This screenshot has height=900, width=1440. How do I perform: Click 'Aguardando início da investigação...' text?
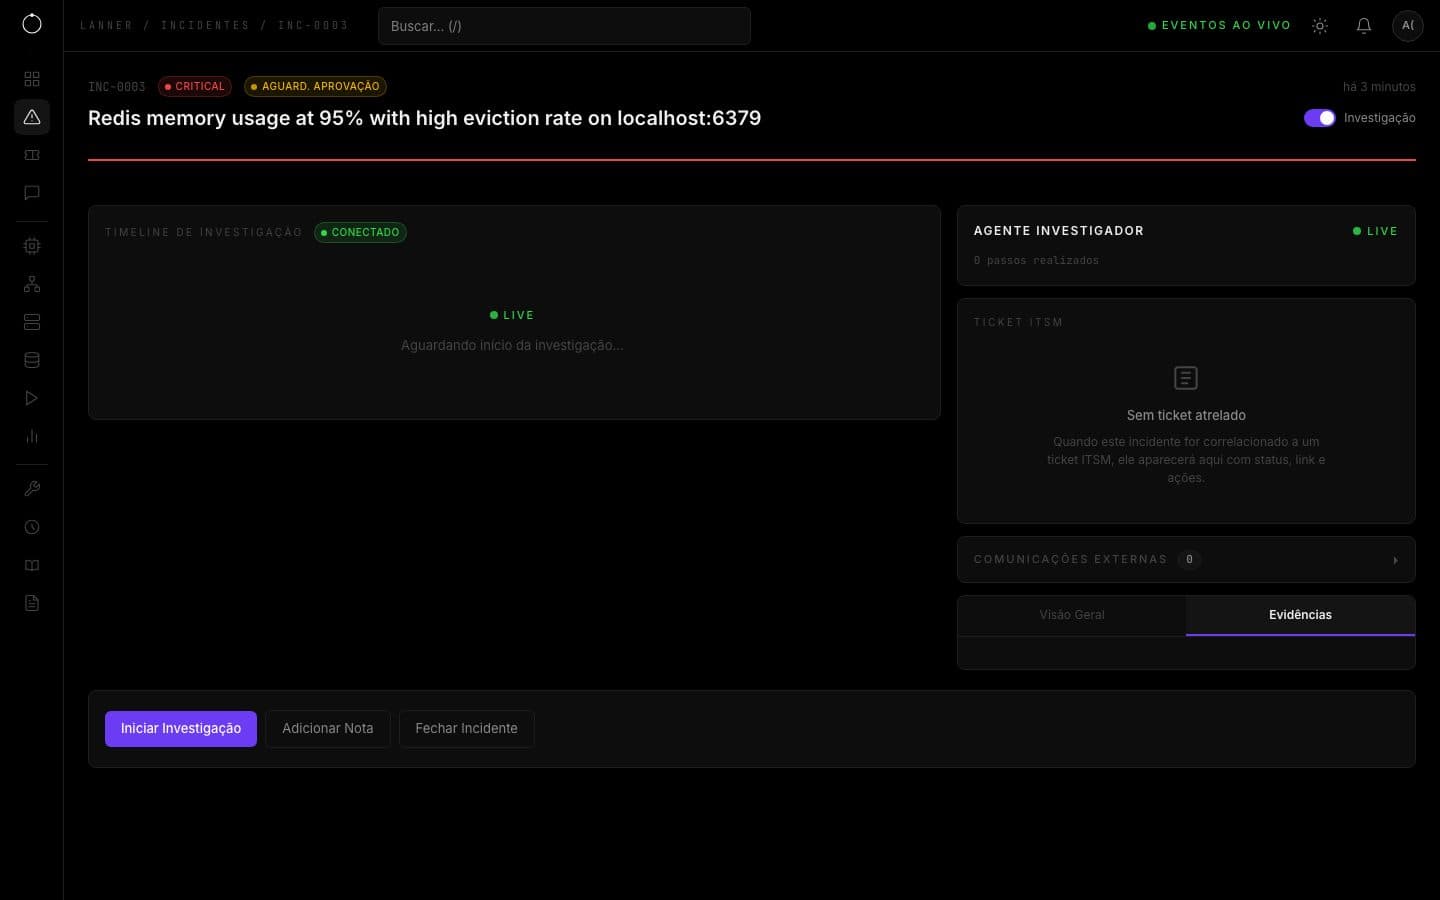click(512, 345)
